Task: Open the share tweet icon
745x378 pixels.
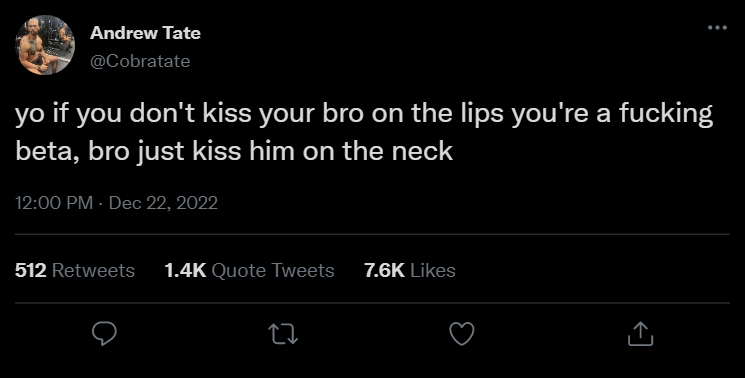Action: point(640,333)
